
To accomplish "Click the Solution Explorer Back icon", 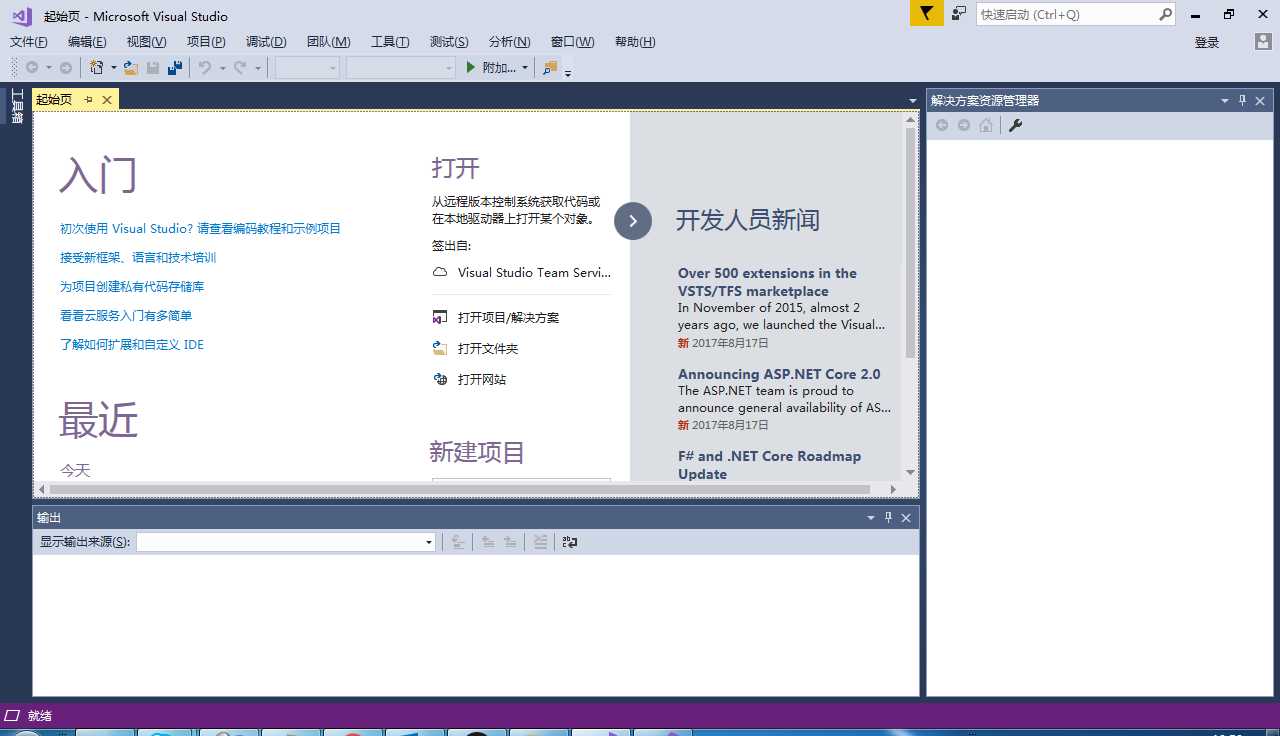I will [x=942, y=125].
